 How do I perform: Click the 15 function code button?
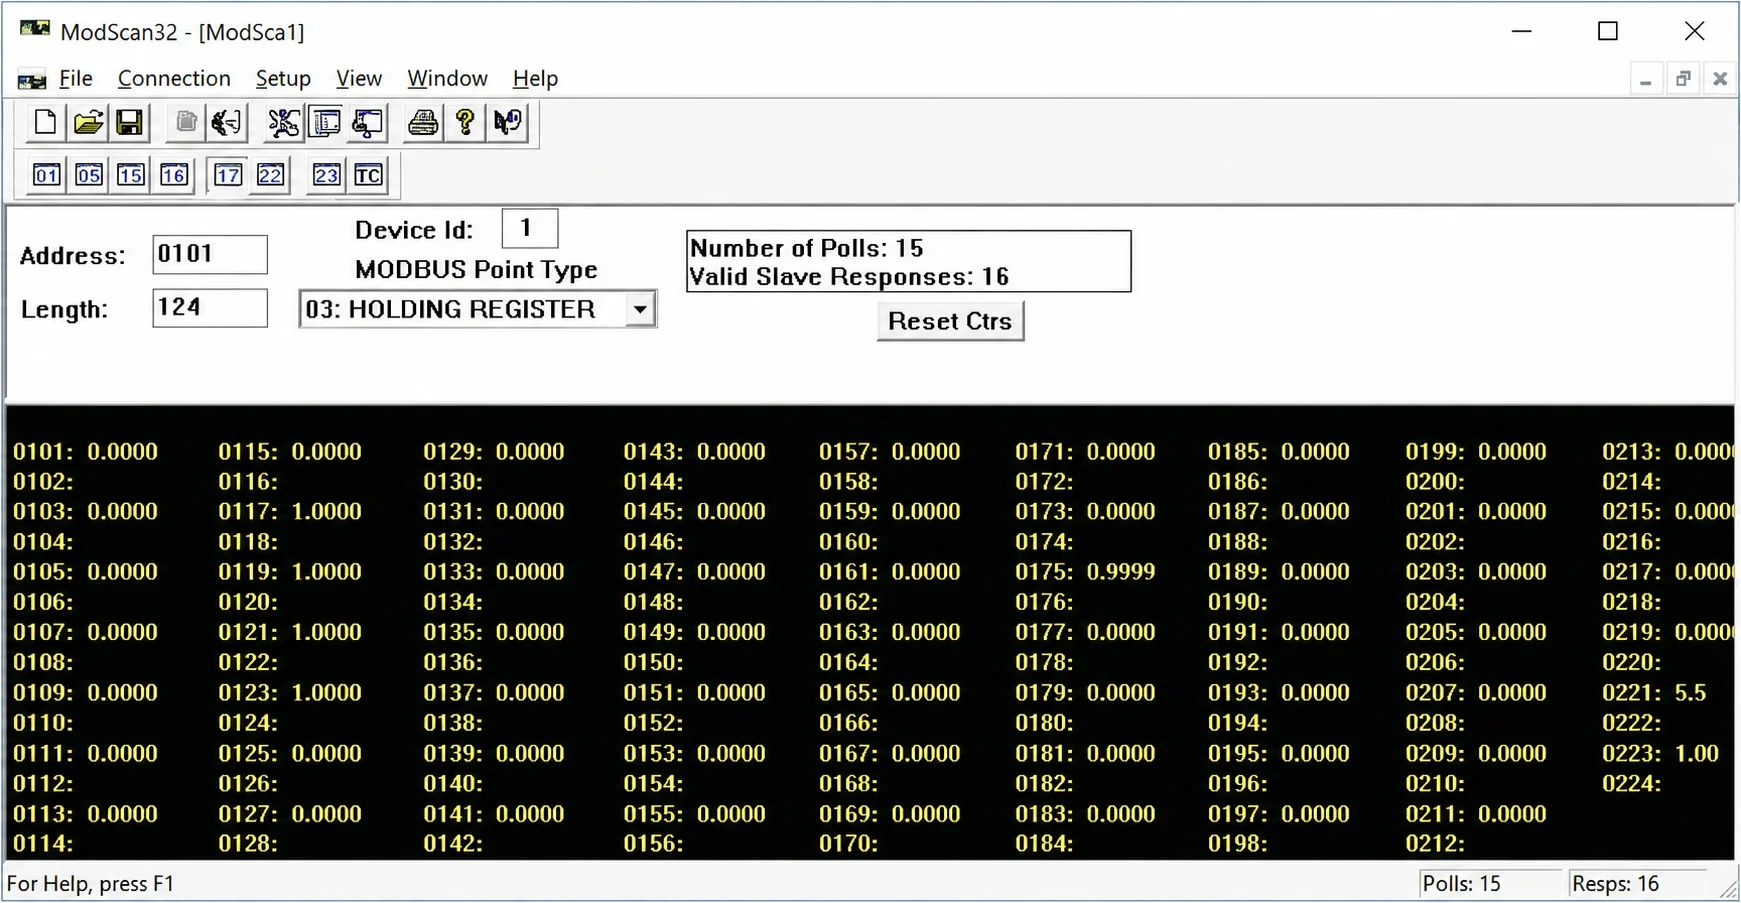pos(130,175)
